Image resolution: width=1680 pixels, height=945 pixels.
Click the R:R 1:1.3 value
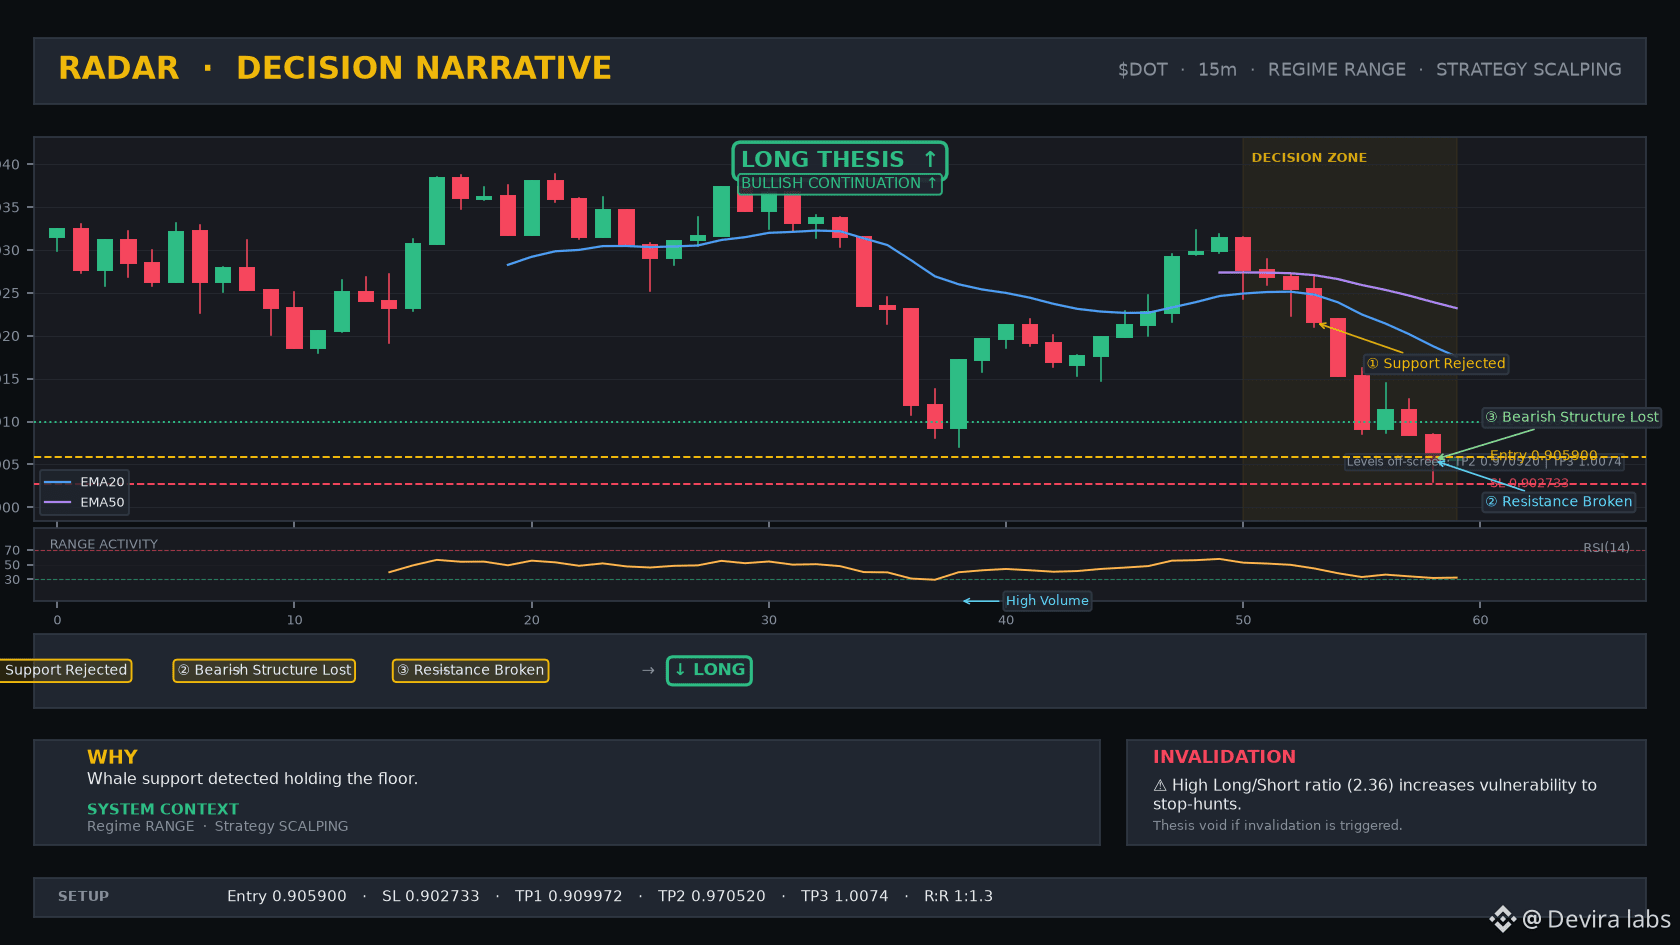958,897
